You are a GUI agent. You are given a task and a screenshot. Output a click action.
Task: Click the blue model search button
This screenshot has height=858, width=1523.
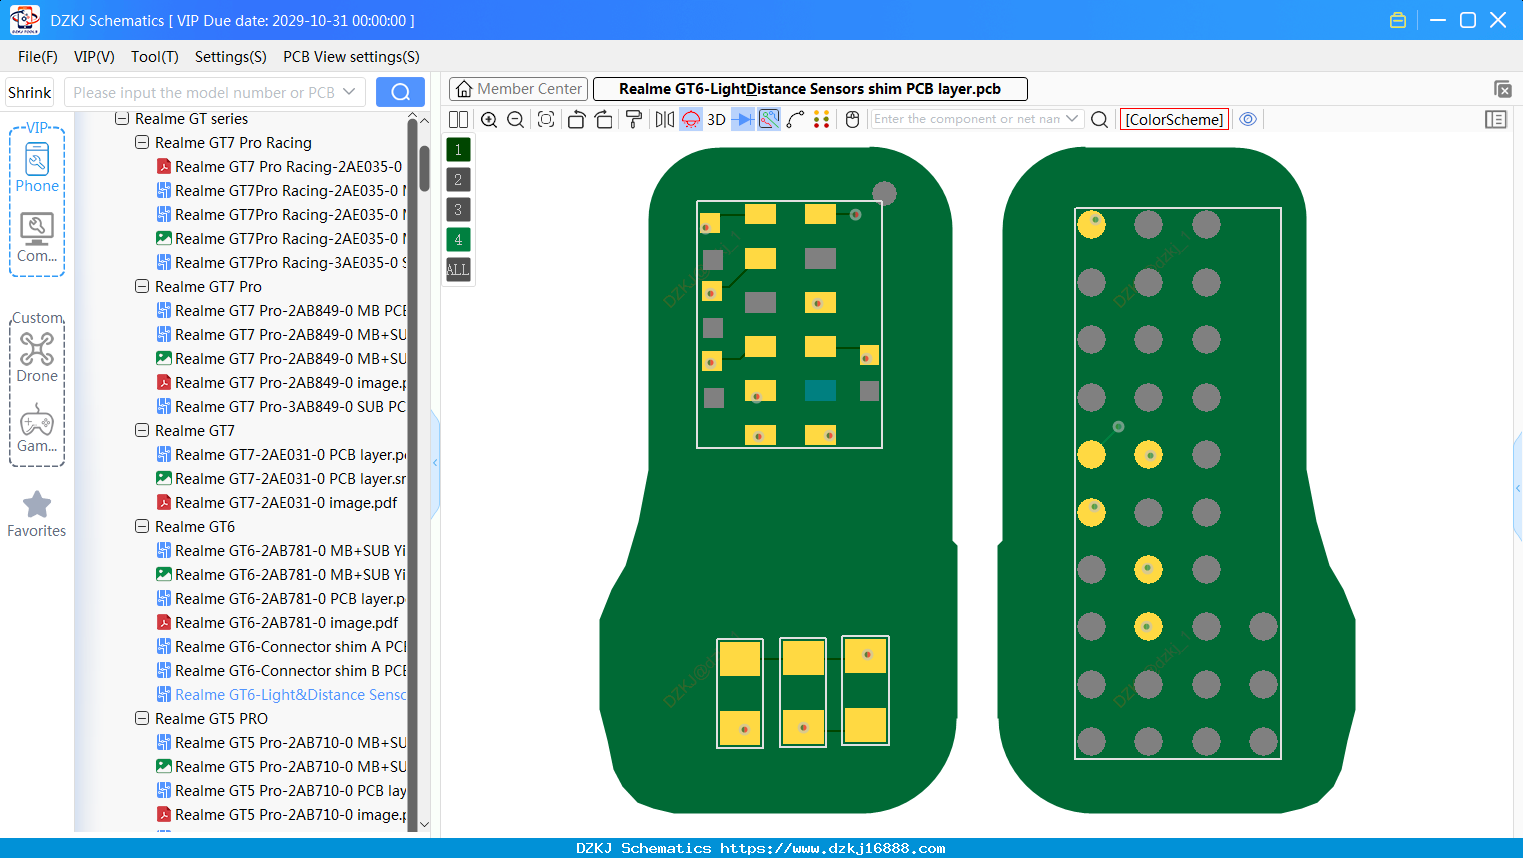pyautogui.click(x=400, y=92)
